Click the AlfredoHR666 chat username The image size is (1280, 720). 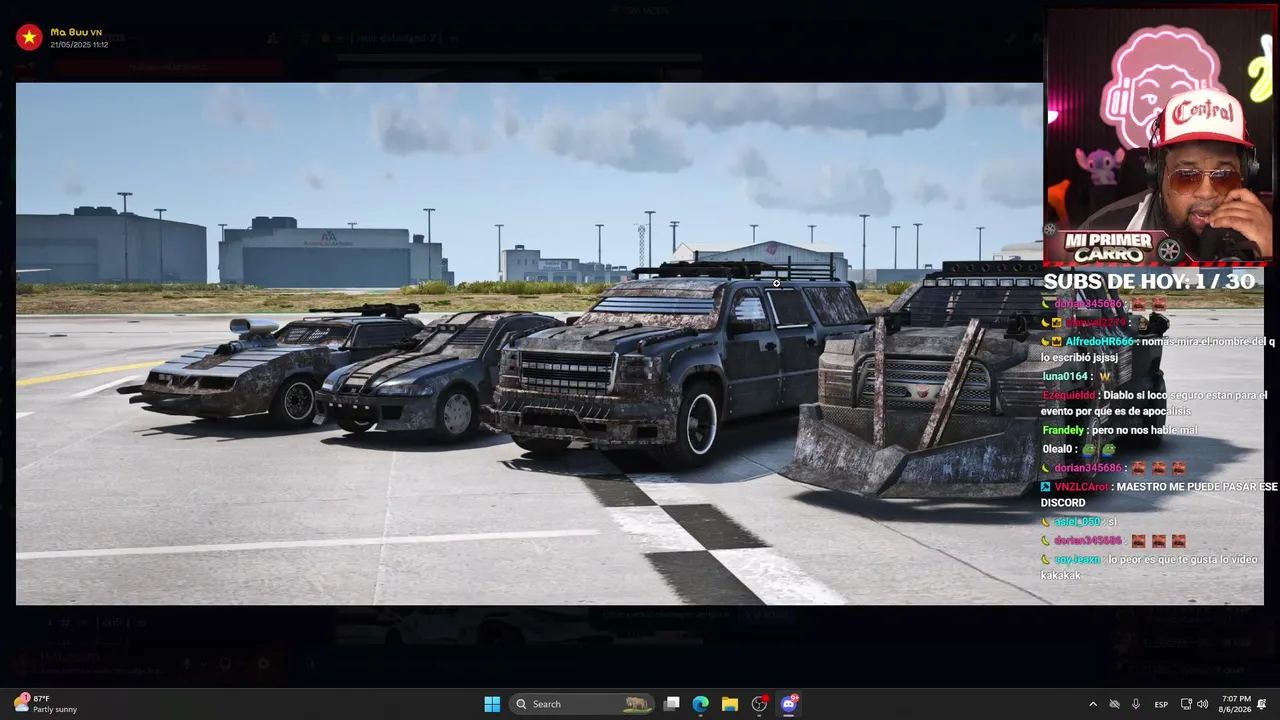(x=1099, y=341)
